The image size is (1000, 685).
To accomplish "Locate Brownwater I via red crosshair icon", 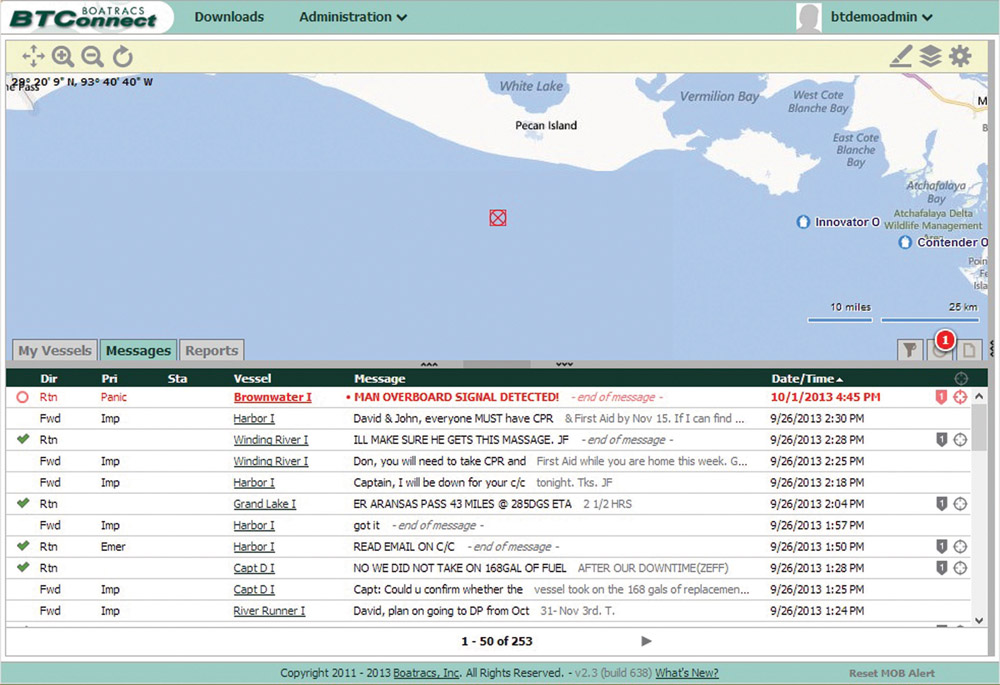I will (x=961, y=398).
